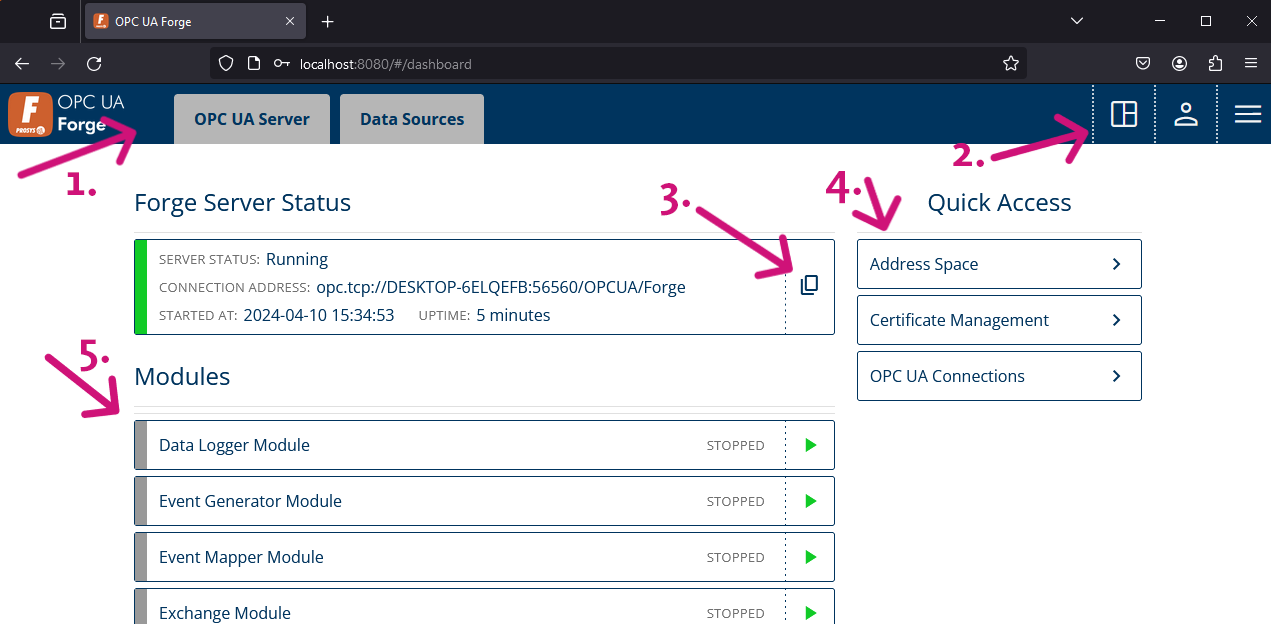Open the hamburger menu in app header
The width and height of the screenshot is (1271, 624).
[1247, 114]
